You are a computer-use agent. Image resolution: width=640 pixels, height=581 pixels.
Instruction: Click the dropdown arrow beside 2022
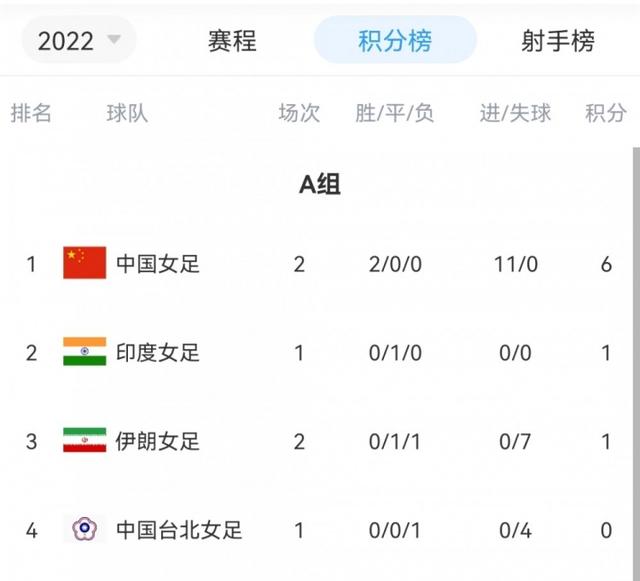[114, 40]
